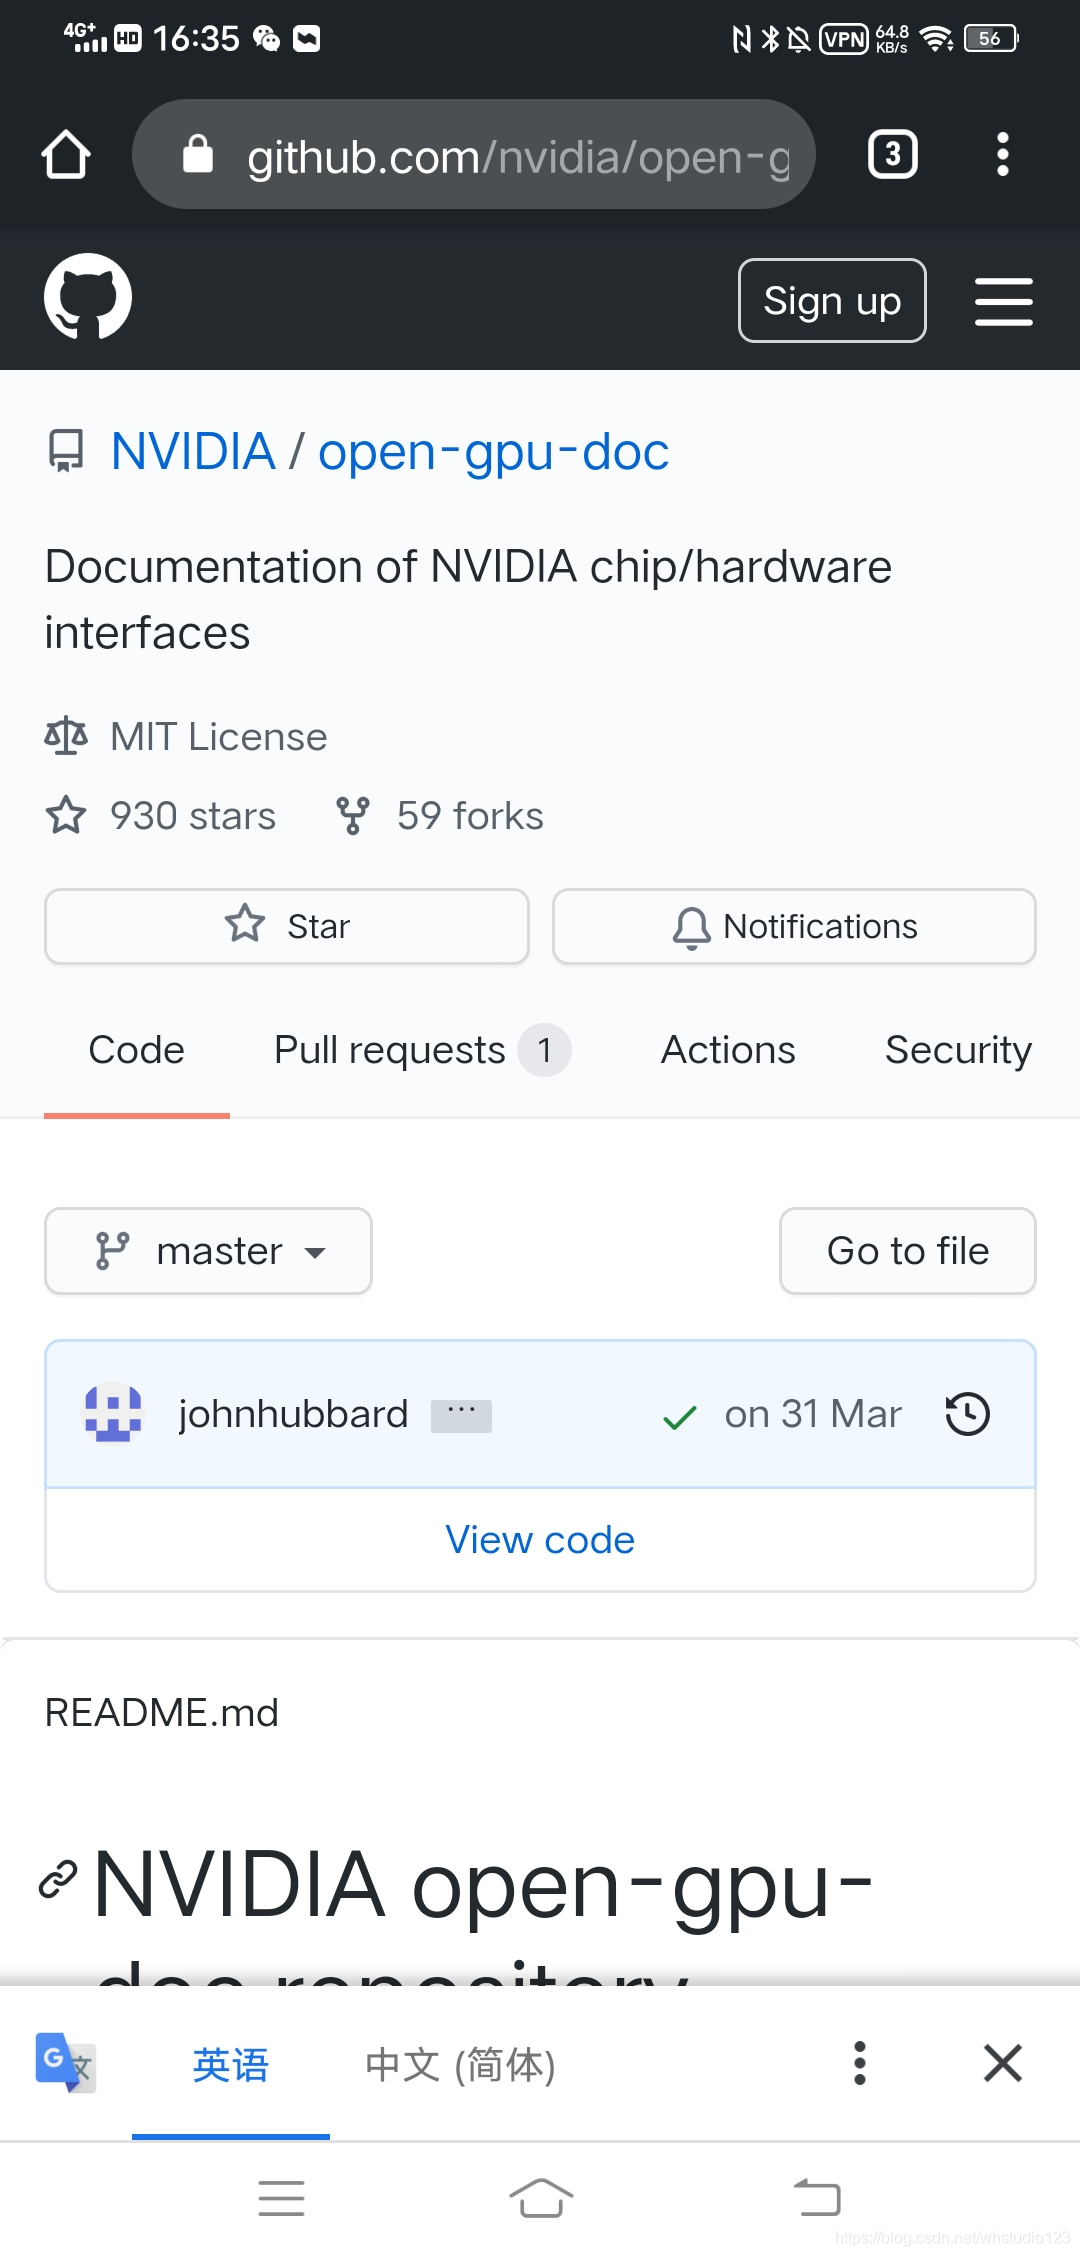Image resolution: width=1080 pixels, height=2256 pixels.
Task: Click Go to file button
Action: [908, 1251]
